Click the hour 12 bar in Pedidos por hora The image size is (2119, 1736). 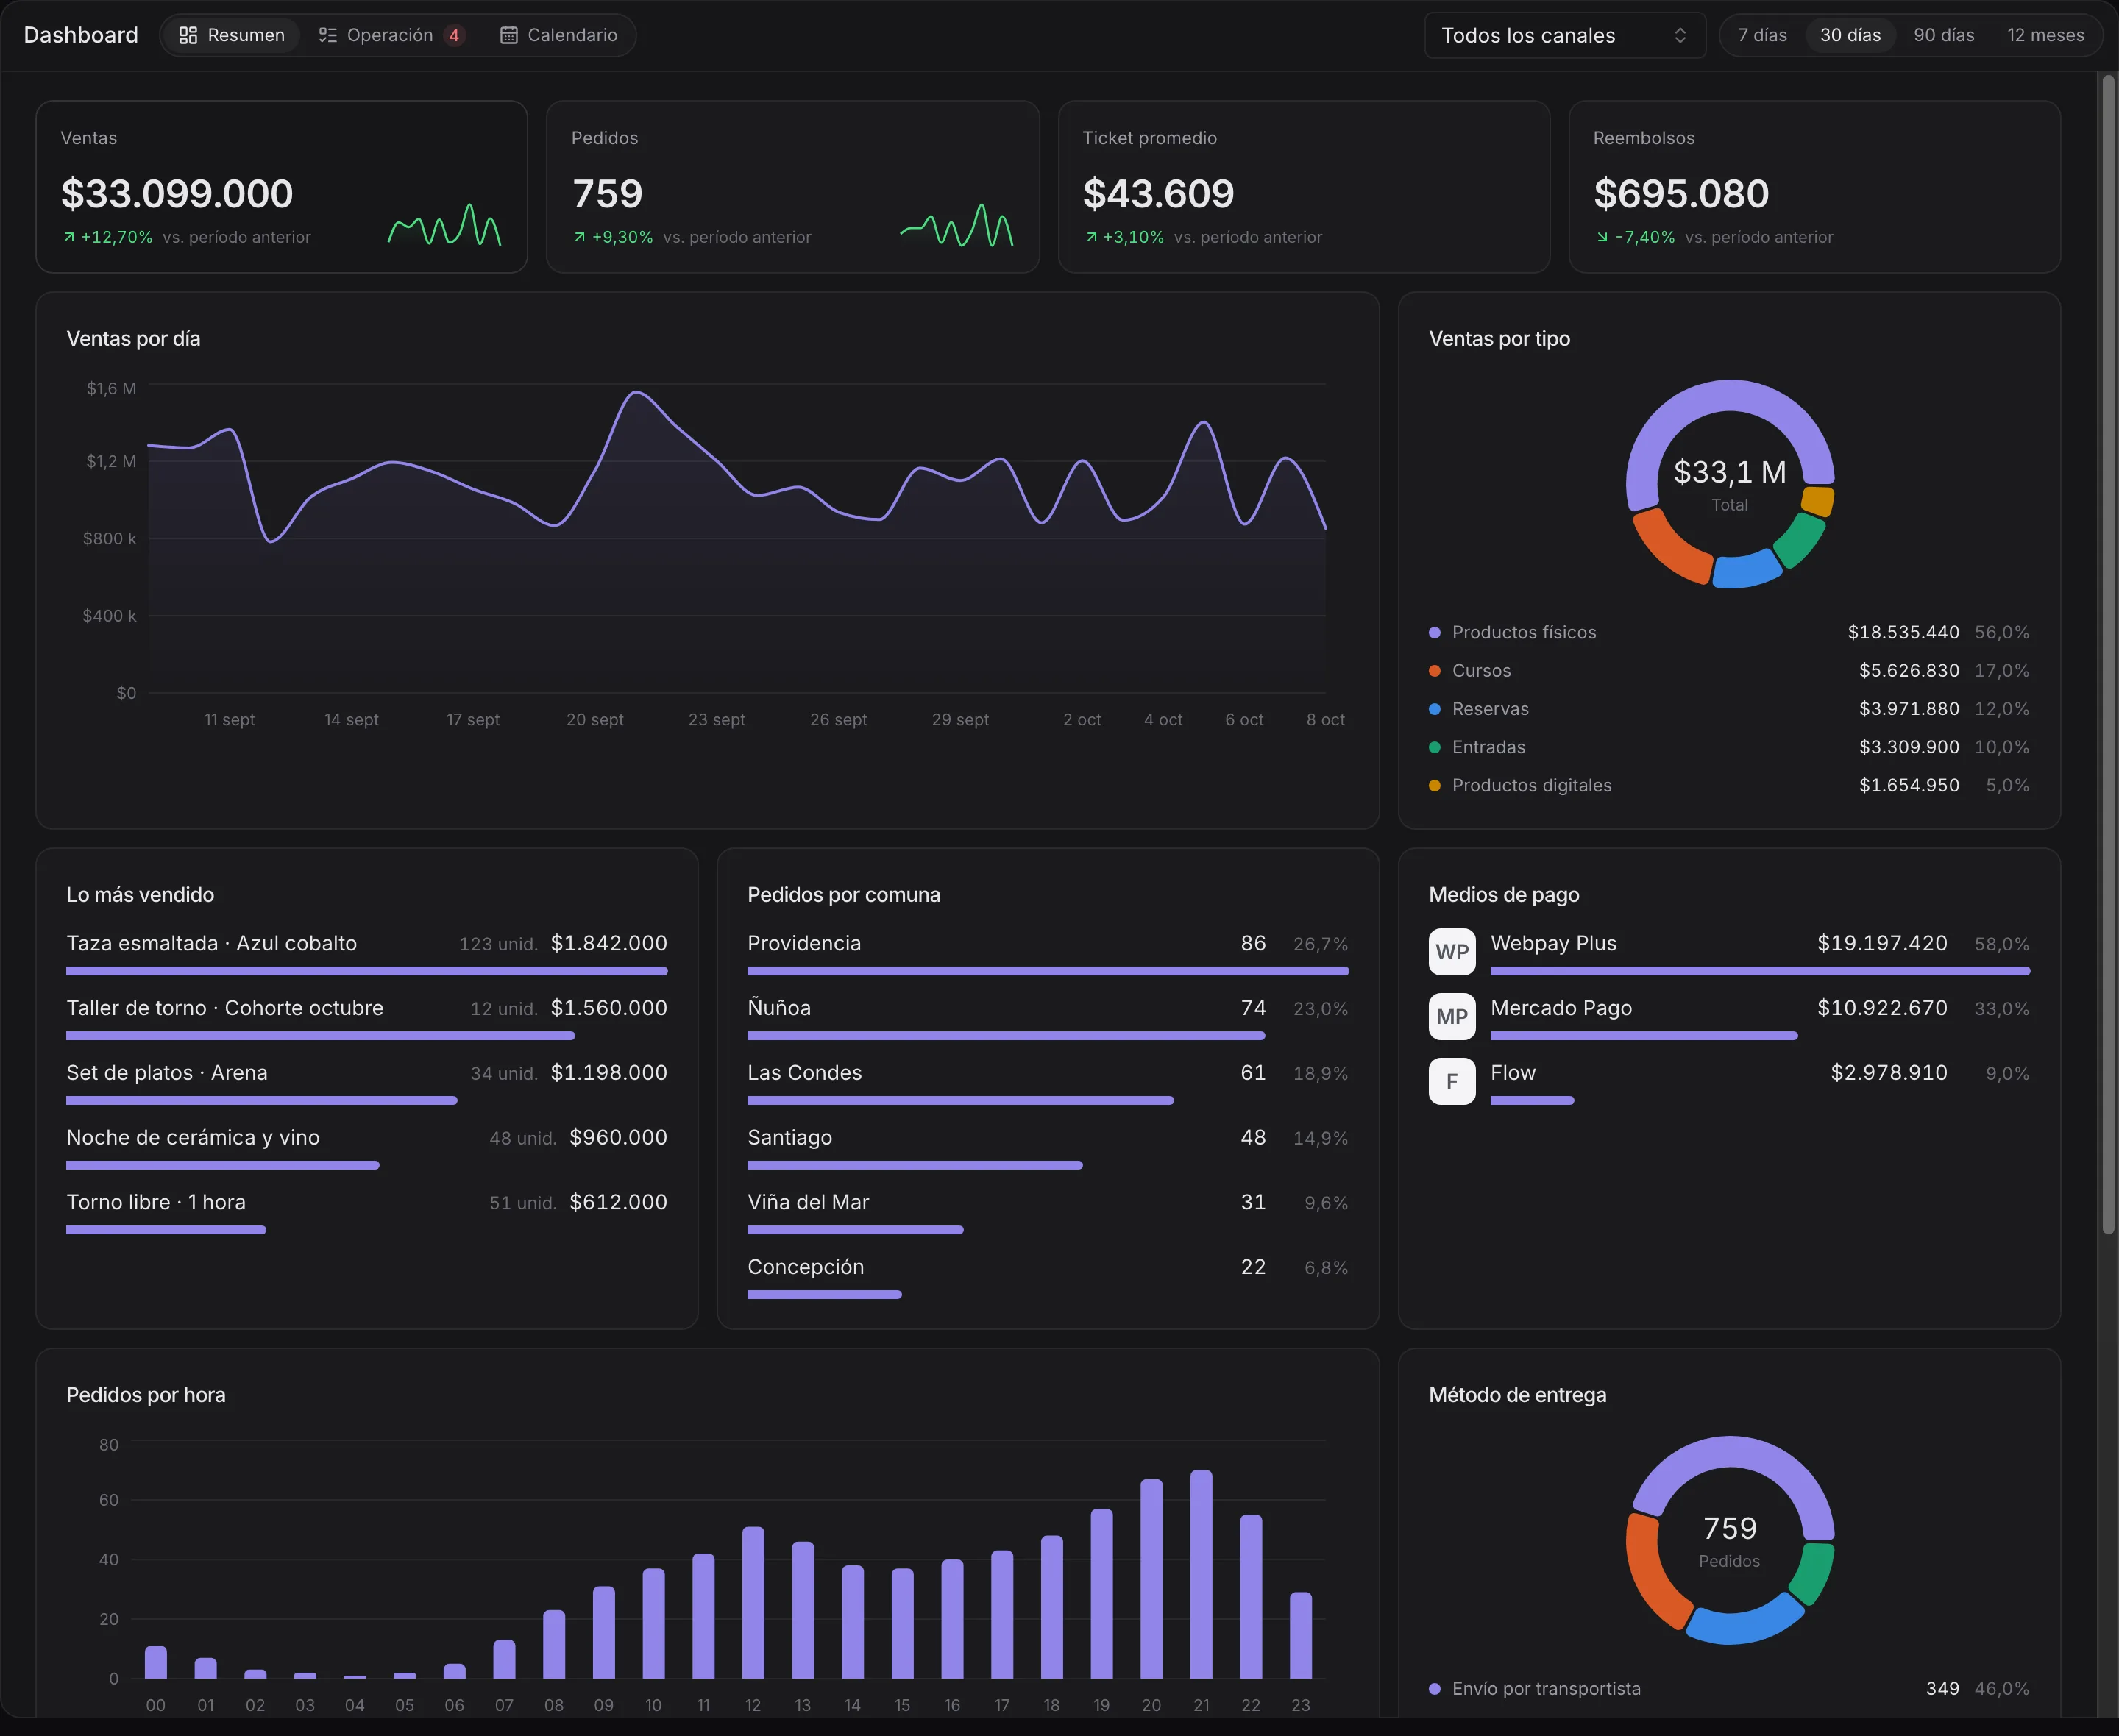[753, 1602]
